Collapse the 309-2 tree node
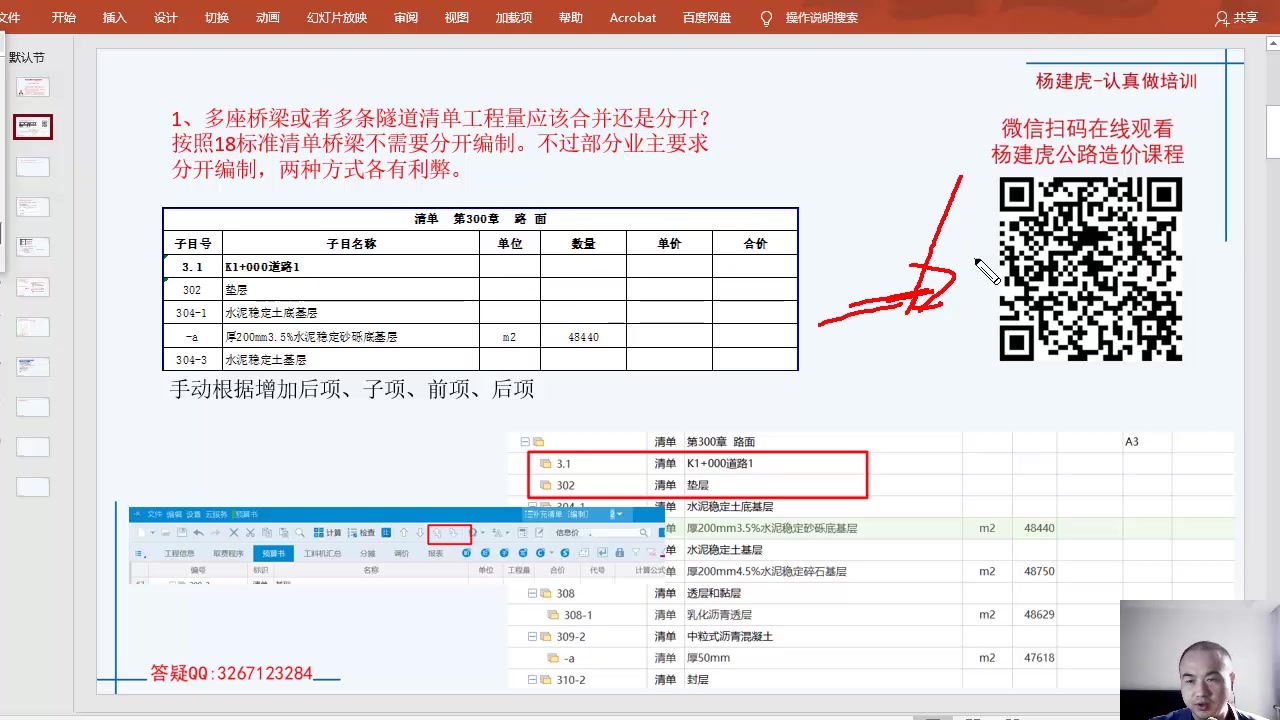1280x720 pixels. 533,636
